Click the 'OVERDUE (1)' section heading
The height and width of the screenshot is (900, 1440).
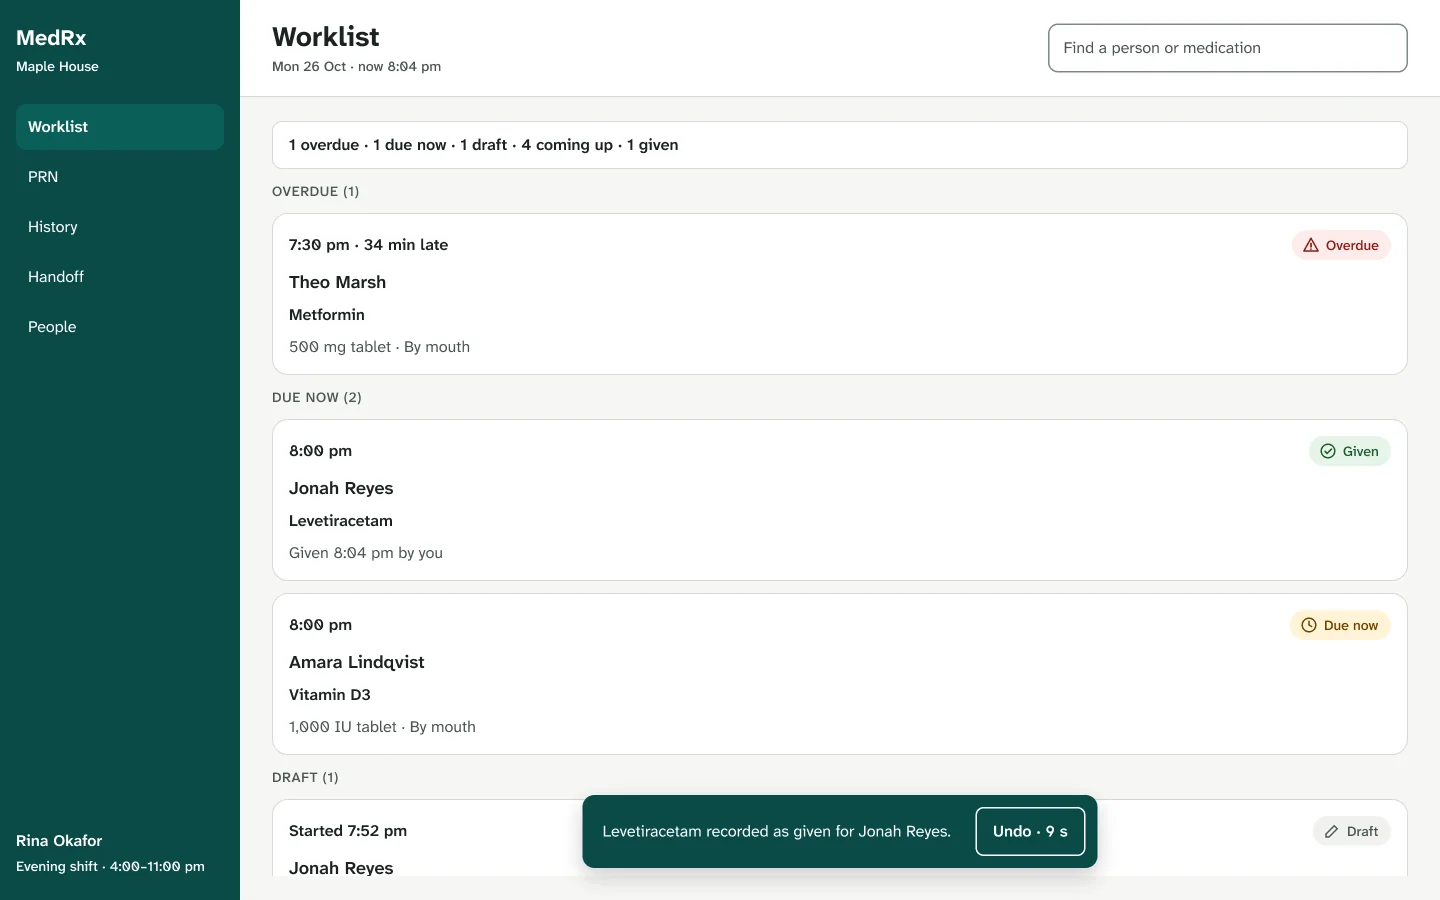click(315, 191)
